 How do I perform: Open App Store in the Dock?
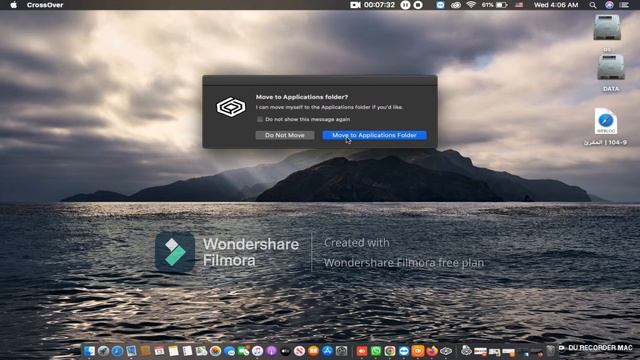(x=327, y=351)
